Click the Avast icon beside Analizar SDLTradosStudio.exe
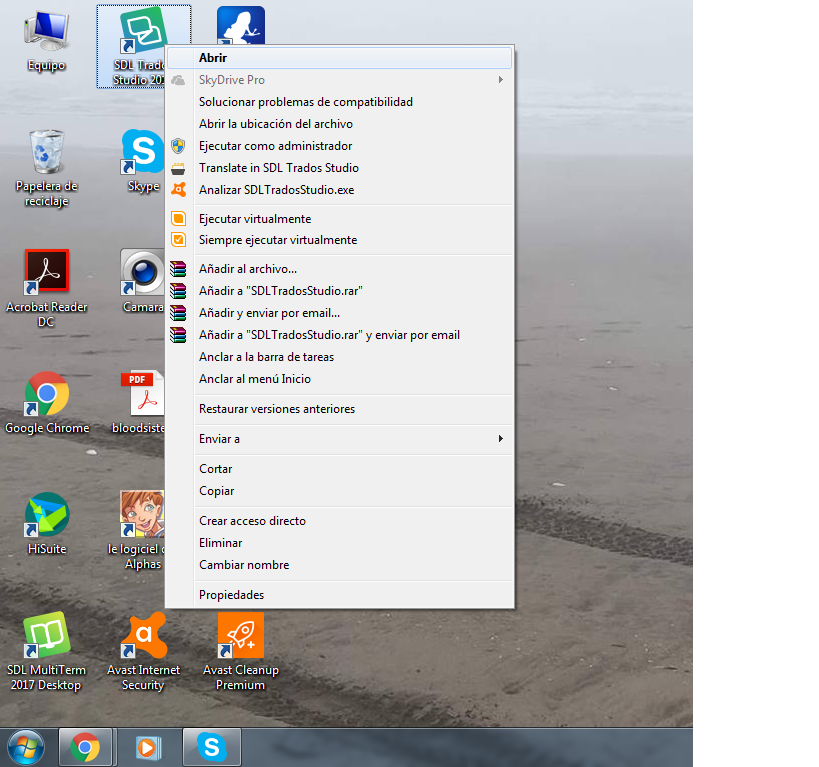Viewport: 819px width, 767px height. point(178,190)
